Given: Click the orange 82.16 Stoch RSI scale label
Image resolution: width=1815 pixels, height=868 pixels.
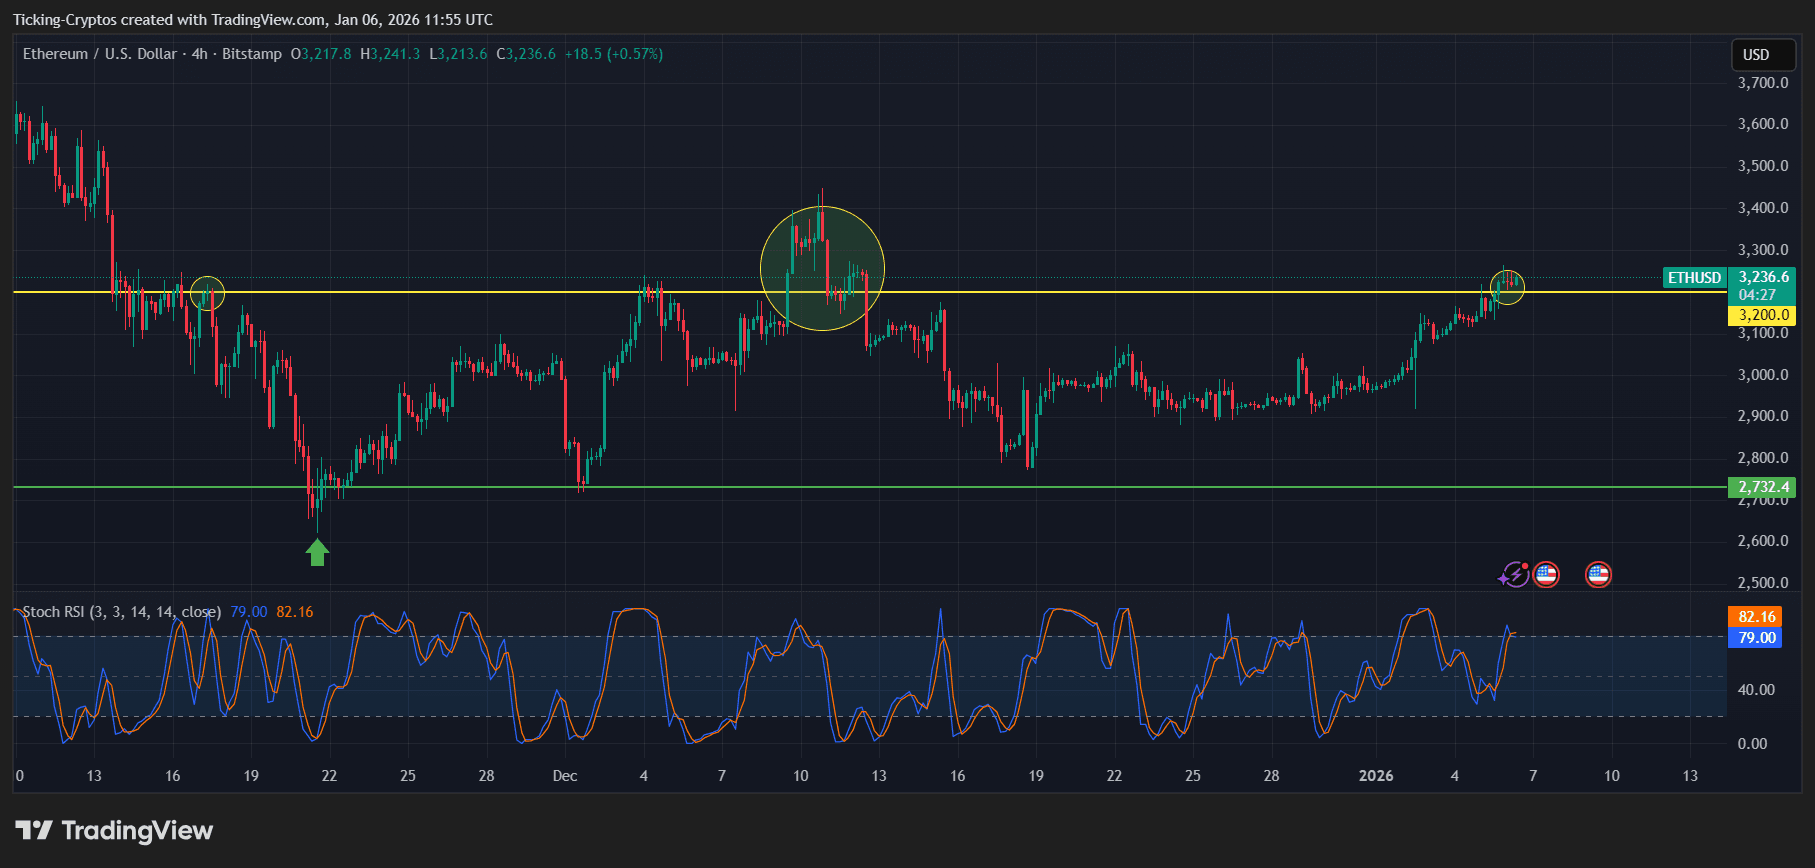Looking at the screenshot, I should pyautogui.click(x=1755, y=617).
